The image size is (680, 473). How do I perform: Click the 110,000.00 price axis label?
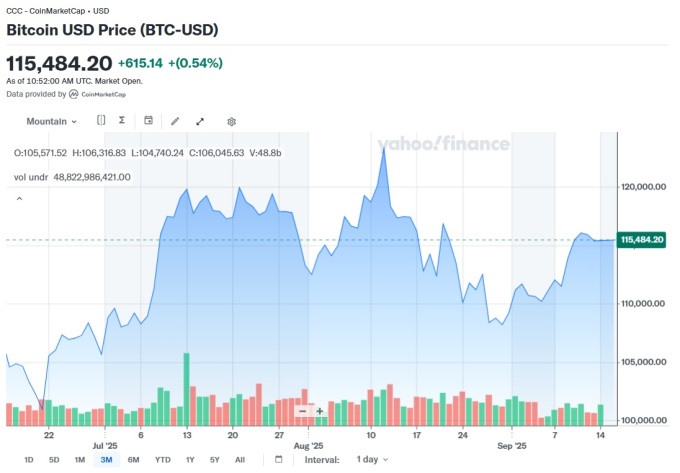click(643, 303)
